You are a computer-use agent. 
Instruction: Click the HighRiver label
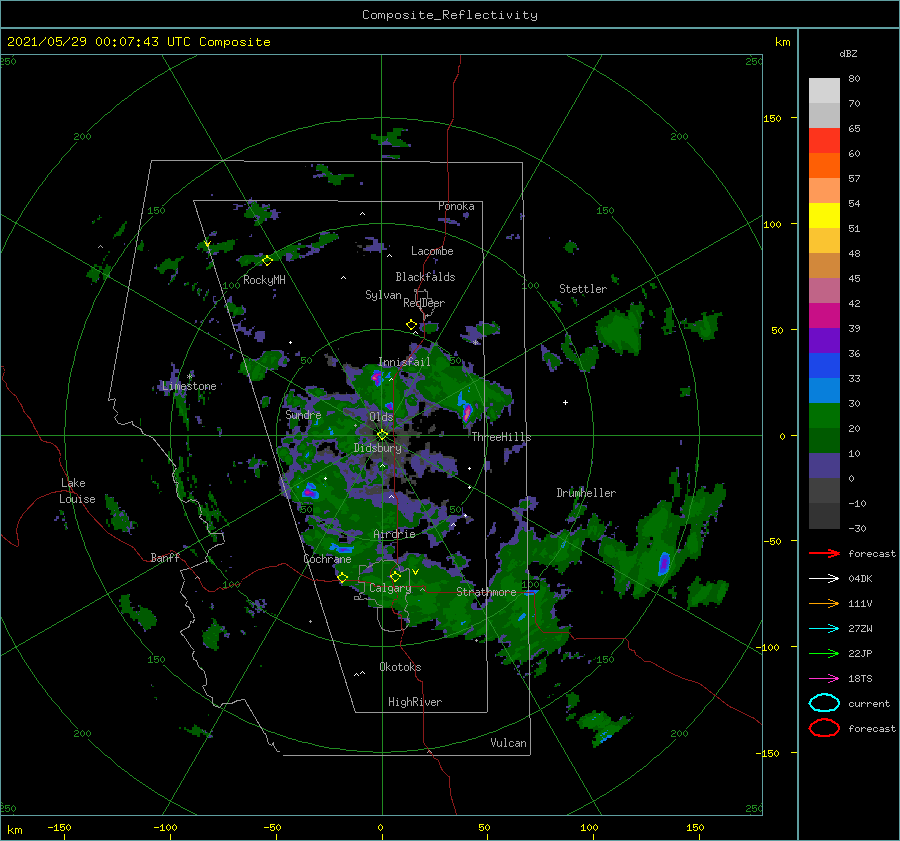coord(415,702)
